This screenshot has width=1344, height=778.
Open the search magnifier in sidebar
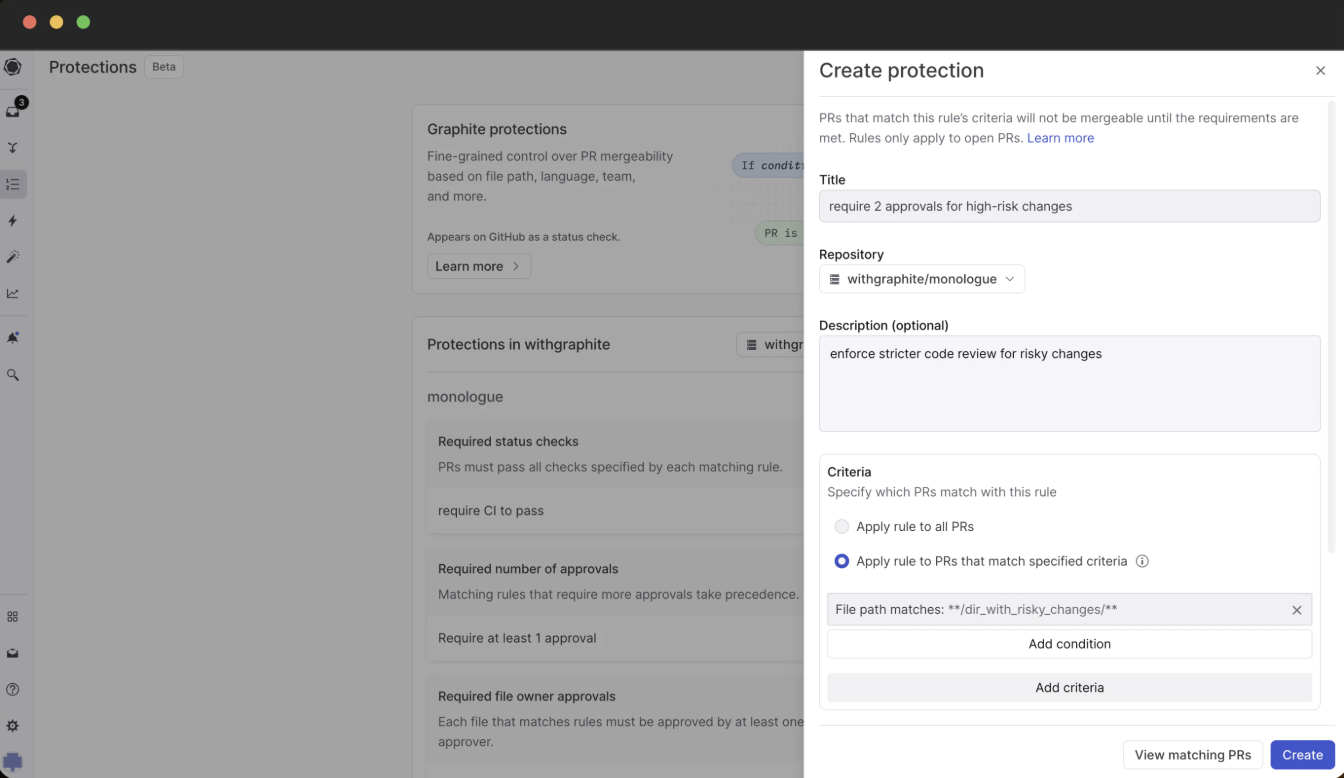coord(13,374)
